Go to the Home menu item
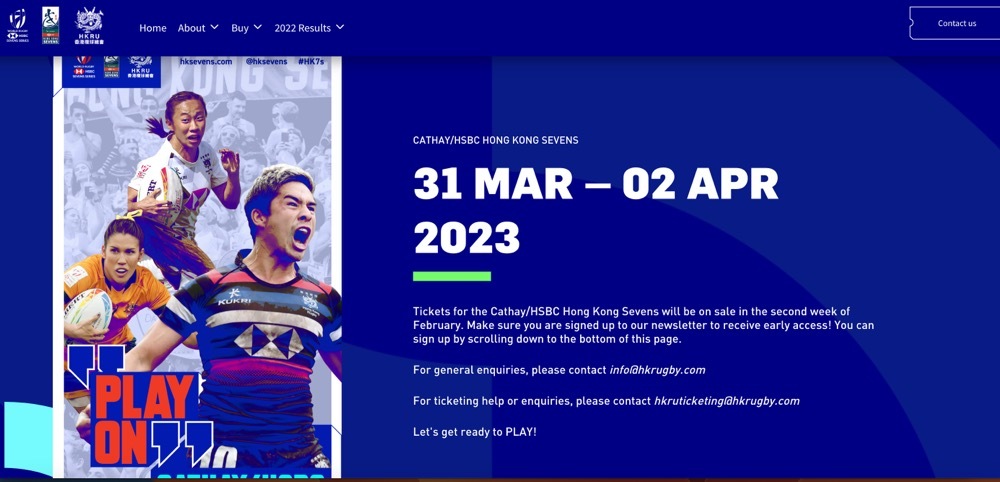1000x482 pixels. 153,28
